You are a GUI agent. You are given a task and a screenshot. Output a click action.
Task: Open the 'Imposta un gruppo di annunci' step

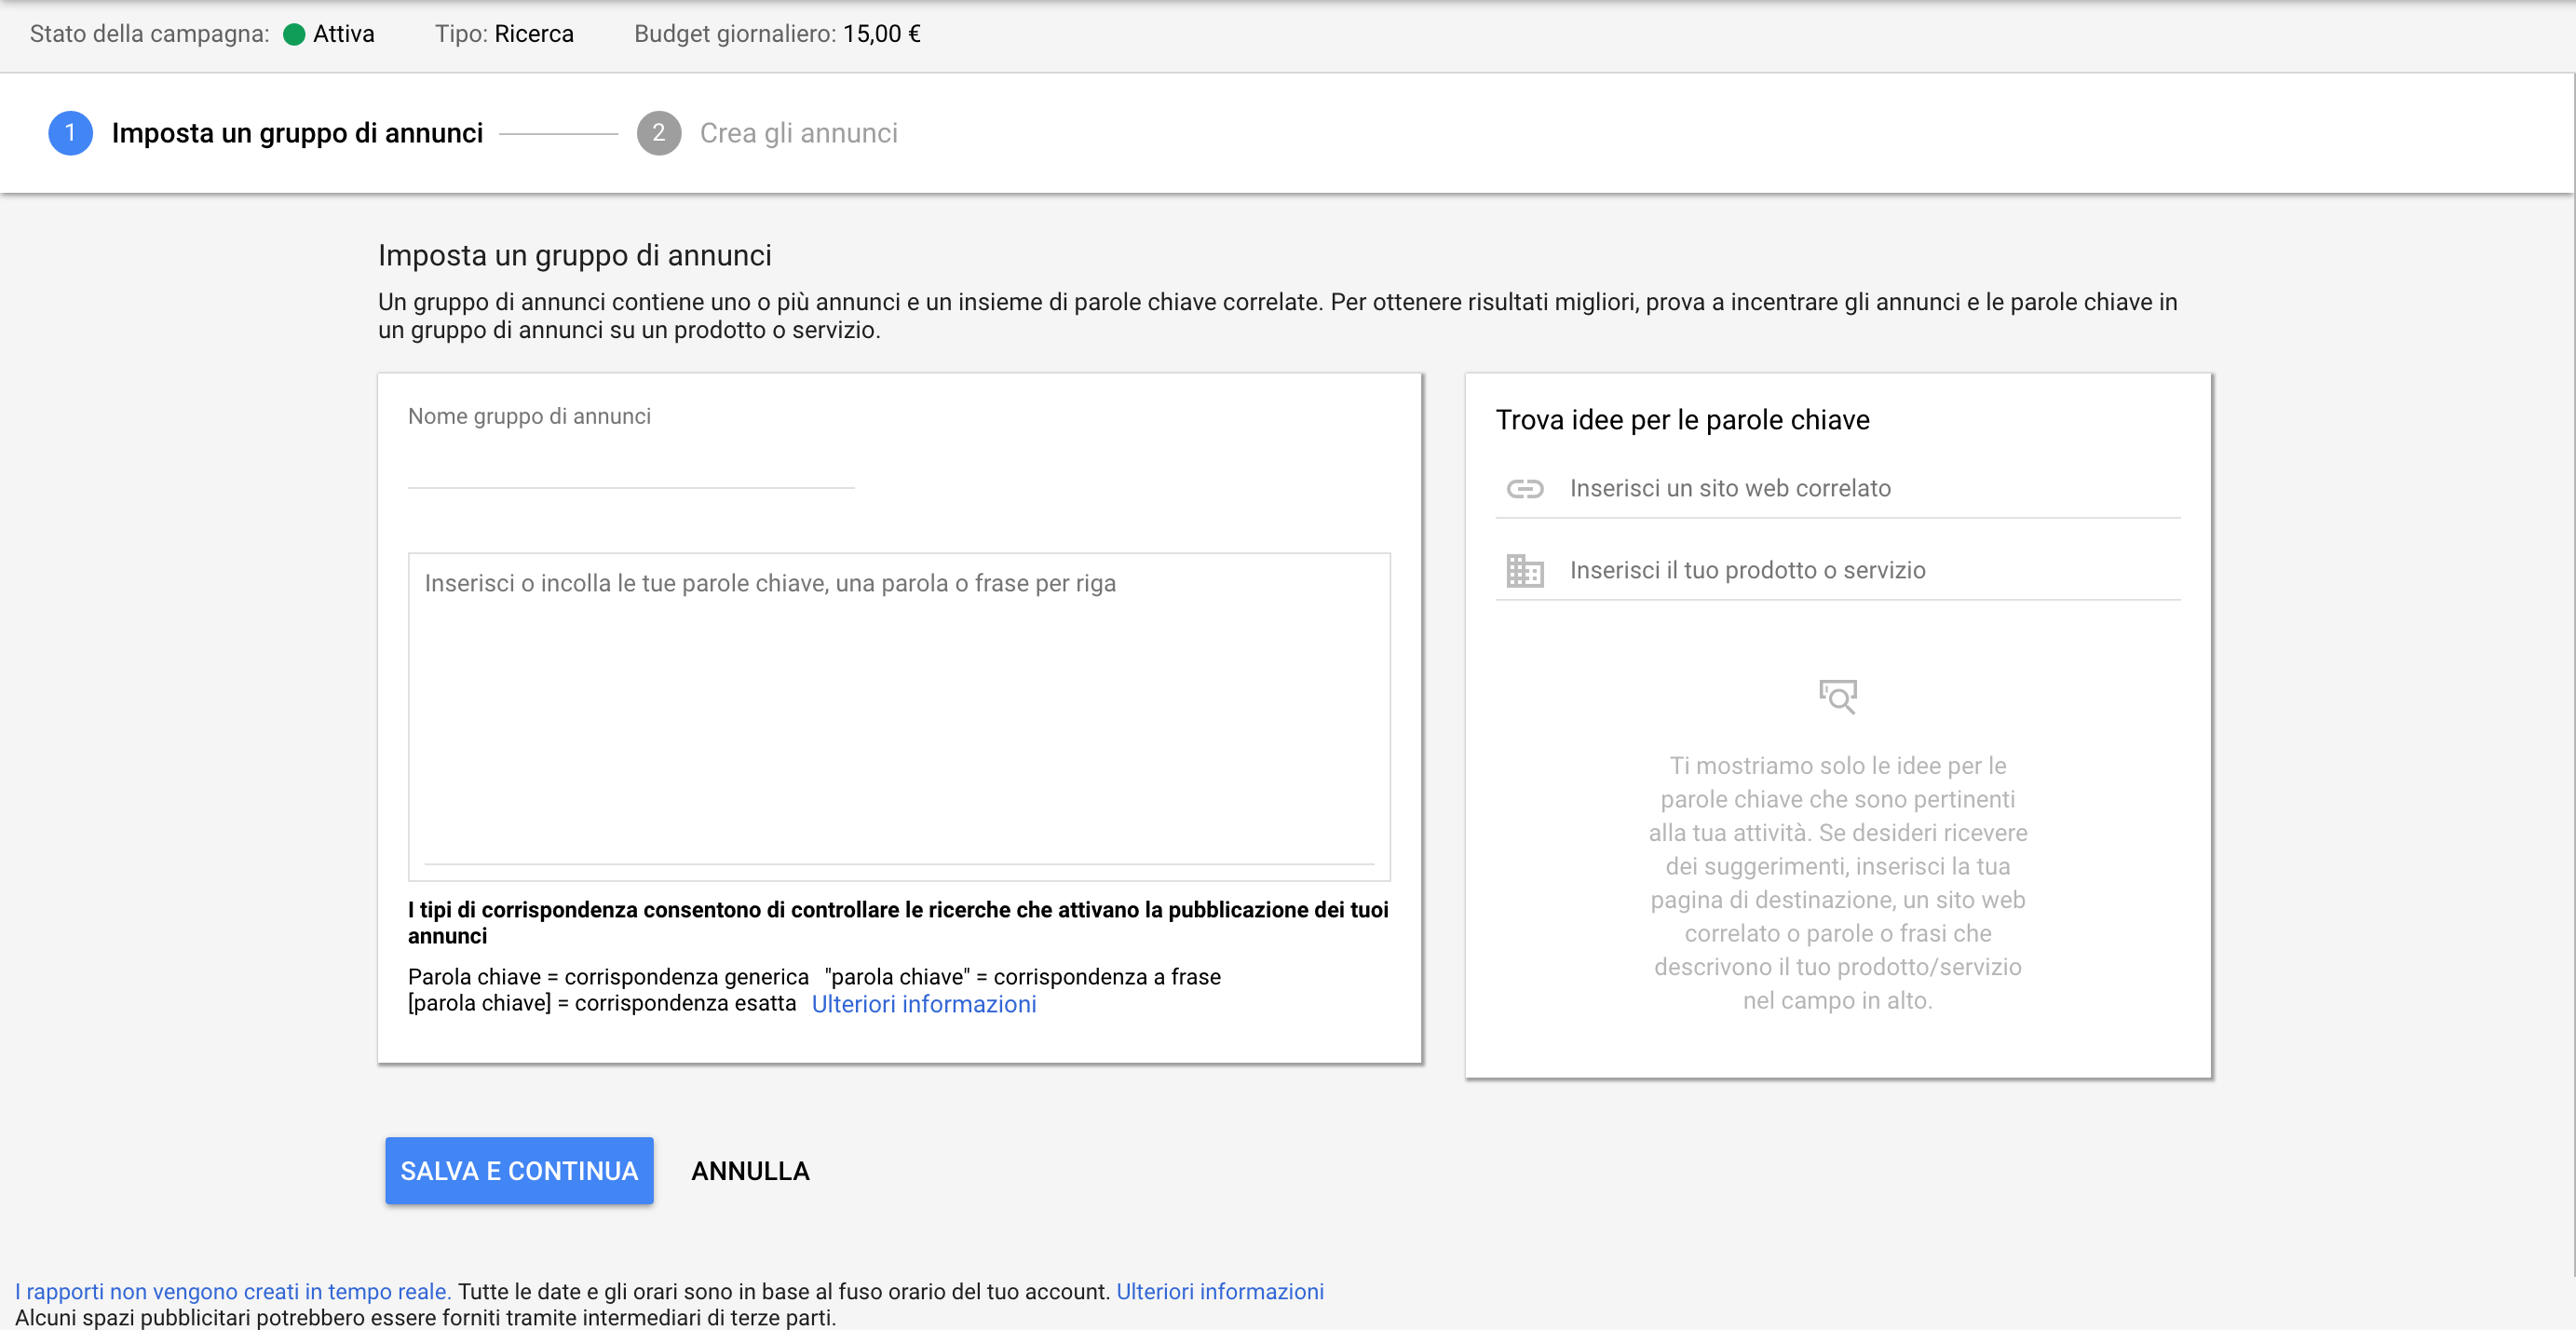coord(297,133)
